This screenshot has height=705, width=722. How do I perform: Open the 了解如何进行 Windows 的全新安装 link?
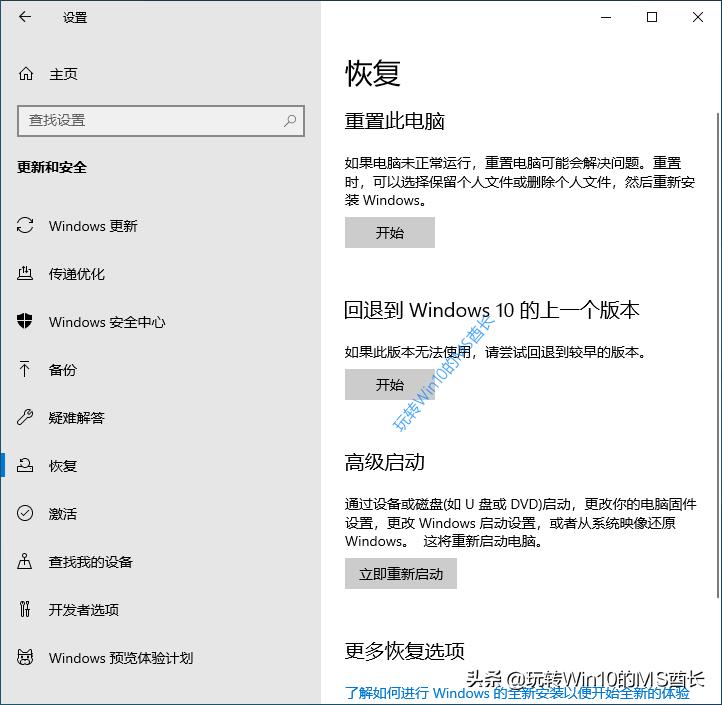tap(517, 693)
